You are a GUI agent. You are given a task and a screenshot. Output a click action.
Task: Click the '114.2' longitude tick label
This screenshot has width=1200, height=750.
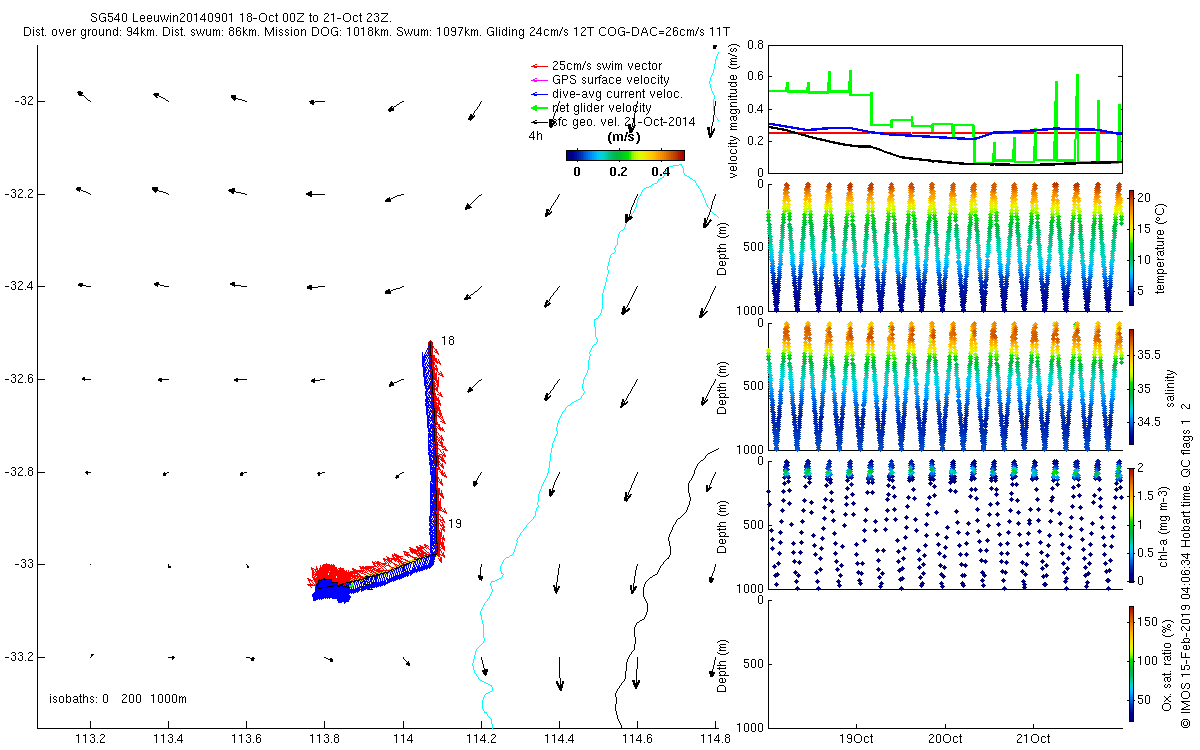tap(481, 739)
